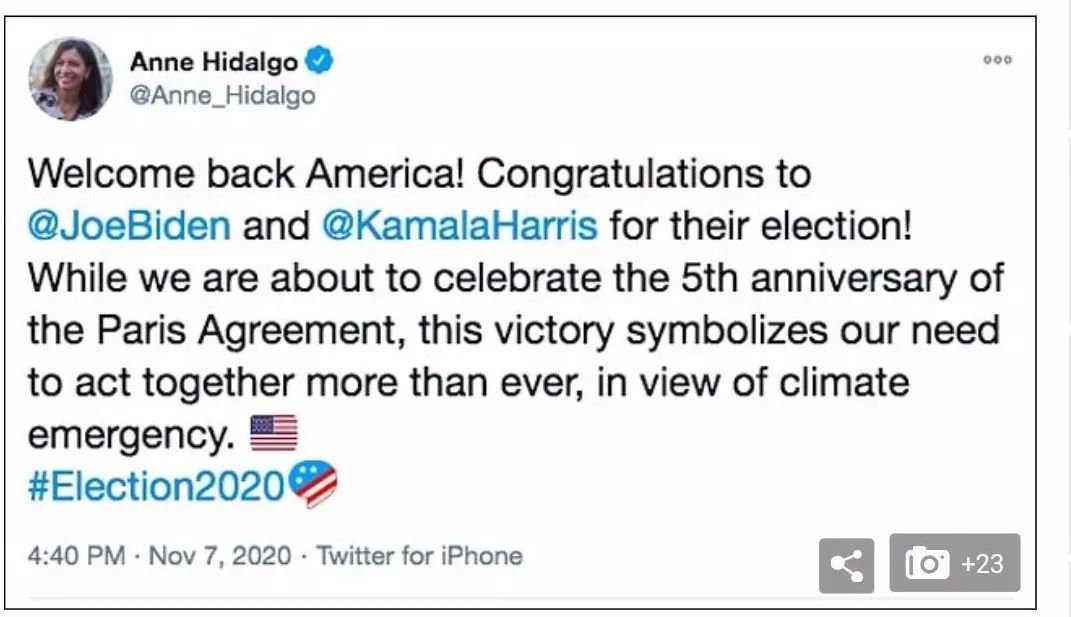Image resolution: width=1071 pixels, height=617 pixels.
Task: Open the @KamalaHarris mention link
Action: click(x=459, y=225)
